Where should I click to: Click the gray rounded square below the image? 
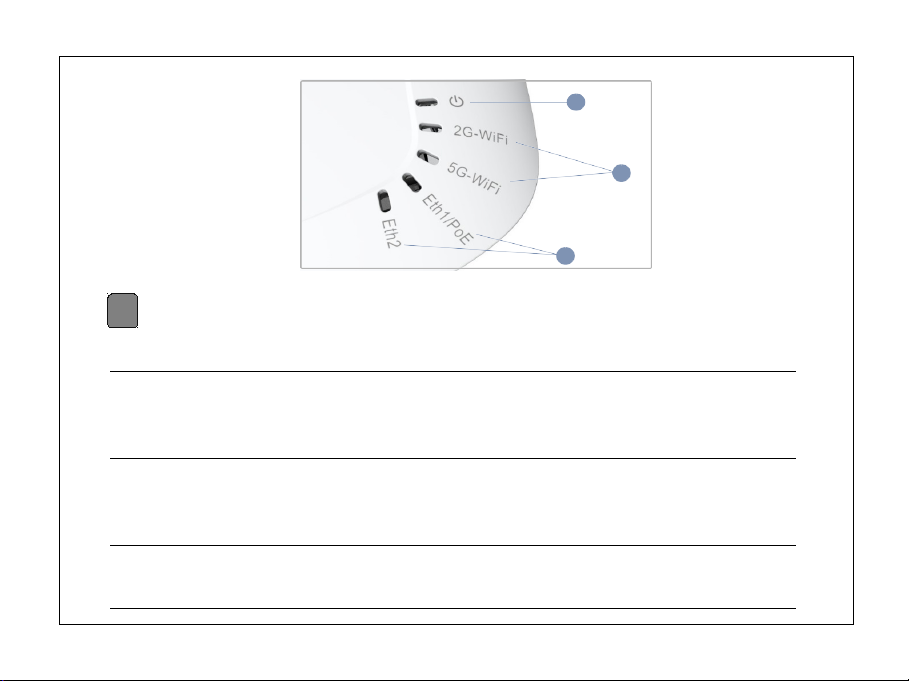[122, 311]
